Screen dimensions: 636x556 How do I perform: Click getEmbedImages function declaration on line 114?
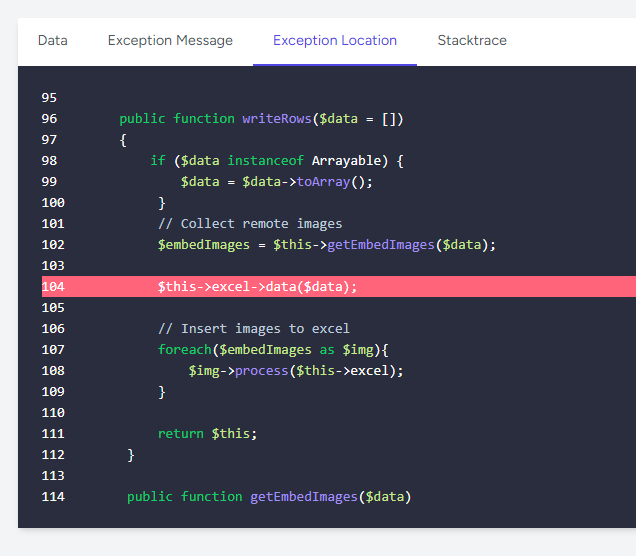(304, 497)
